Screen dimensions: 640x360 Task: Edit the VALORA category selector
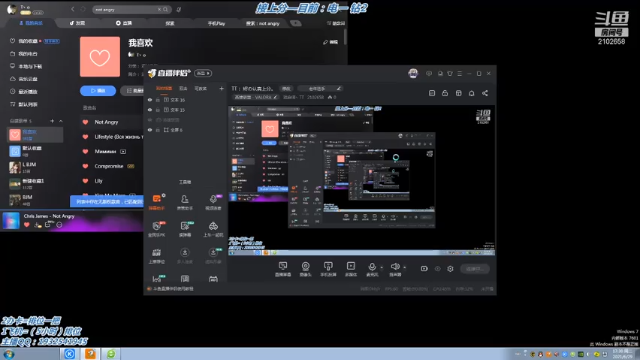click(256, 97)
